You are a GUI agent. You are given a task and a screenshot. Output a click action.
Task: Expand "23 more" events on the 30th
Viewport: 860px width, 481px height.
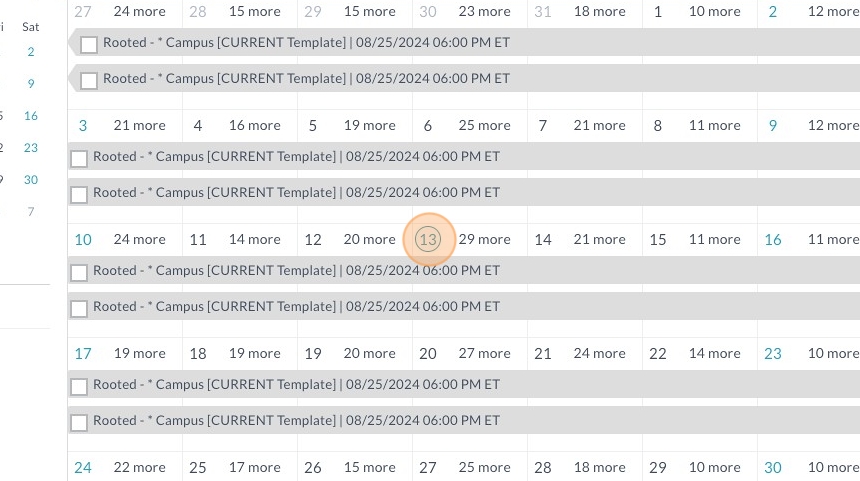point(484,12)
